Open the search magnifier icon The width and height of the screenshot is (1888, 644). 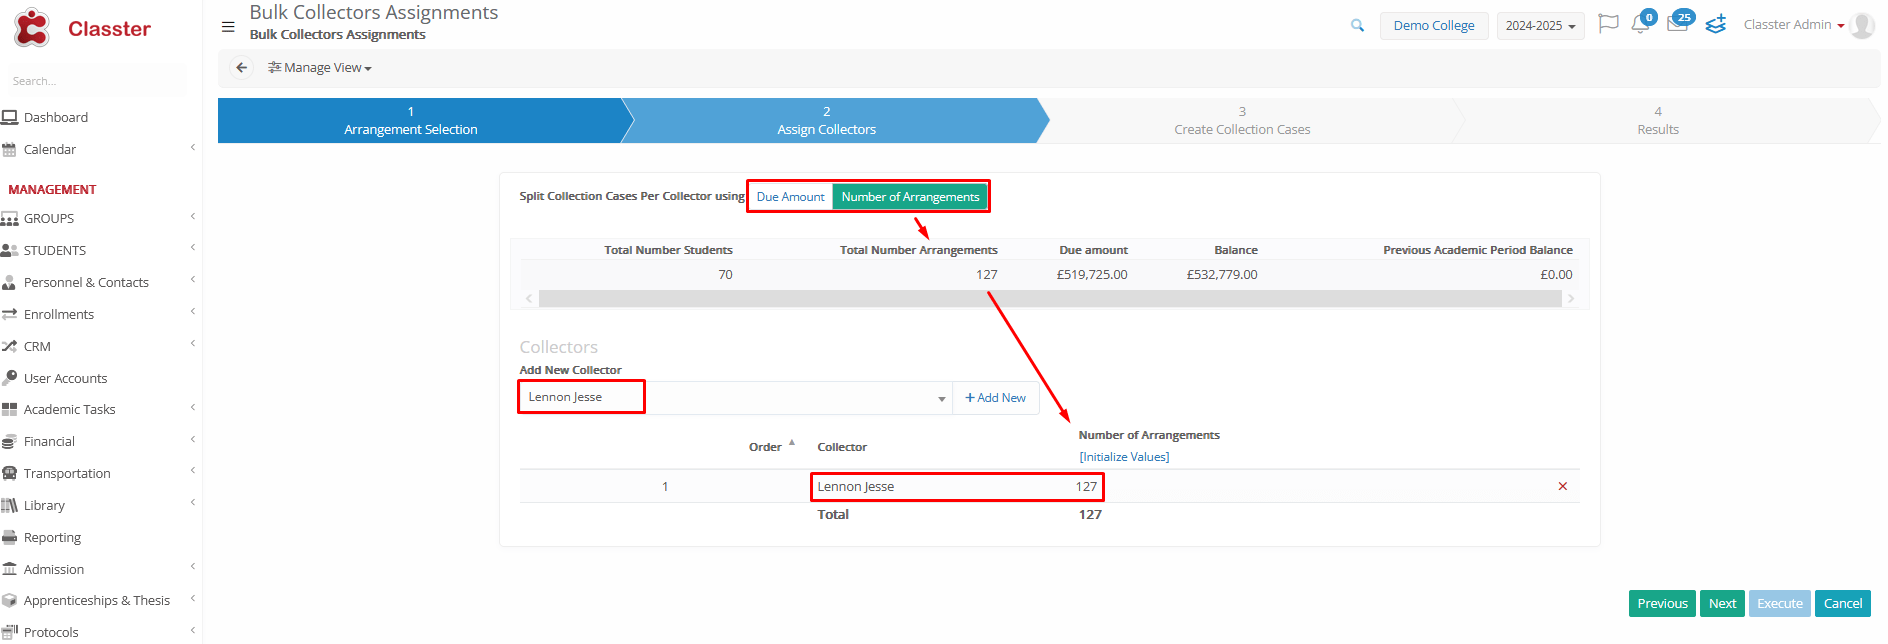click(1357, 26)
